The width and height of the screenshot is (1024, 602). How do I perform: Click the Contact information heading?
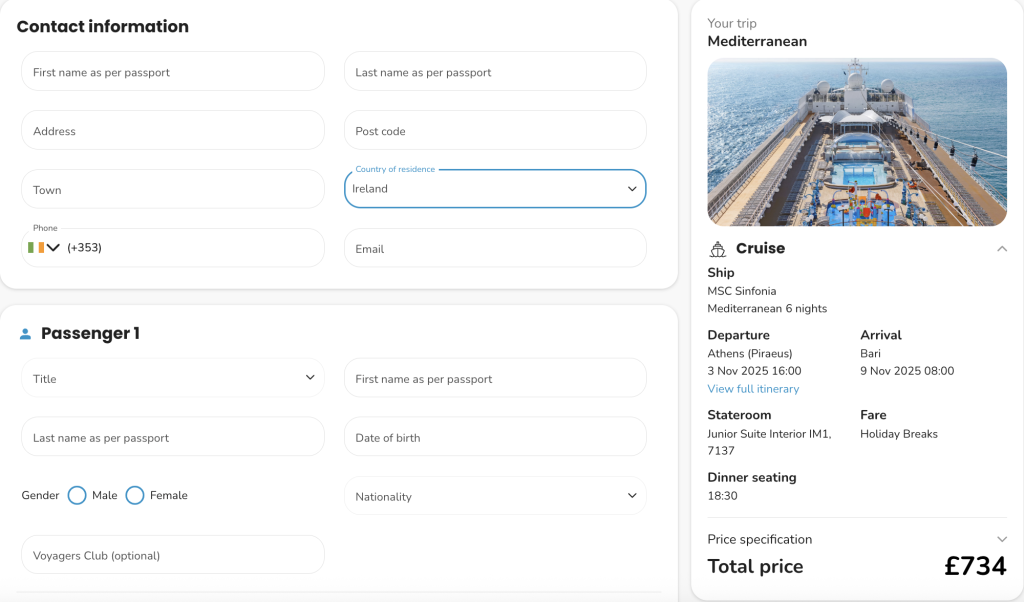point(103,26)
